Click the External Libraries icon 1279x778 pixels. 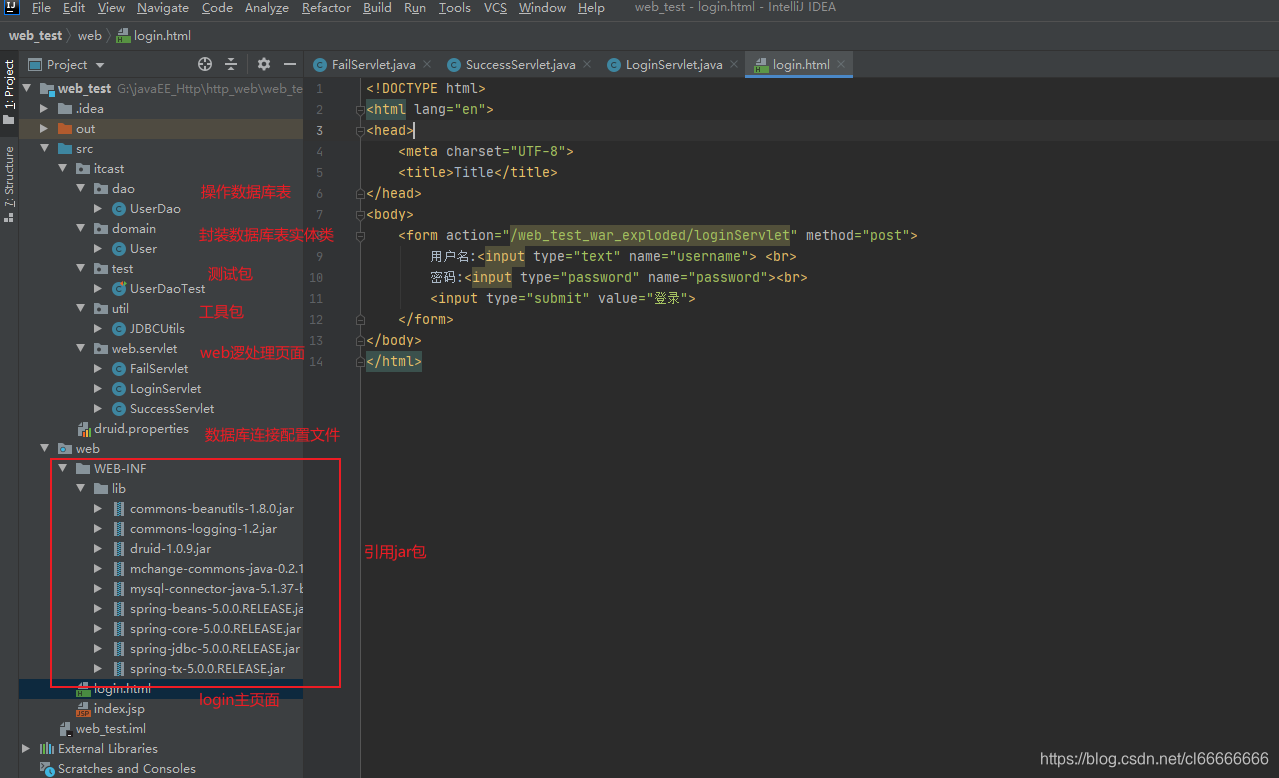[47, 749]
